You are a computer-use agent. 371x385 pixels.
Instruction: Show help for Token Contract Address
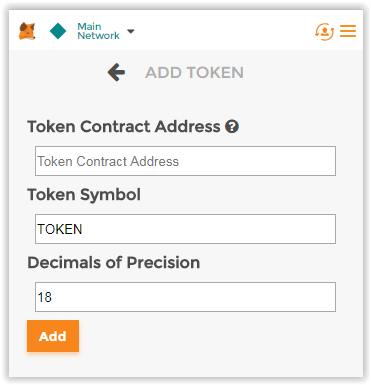tap(232, 127)
